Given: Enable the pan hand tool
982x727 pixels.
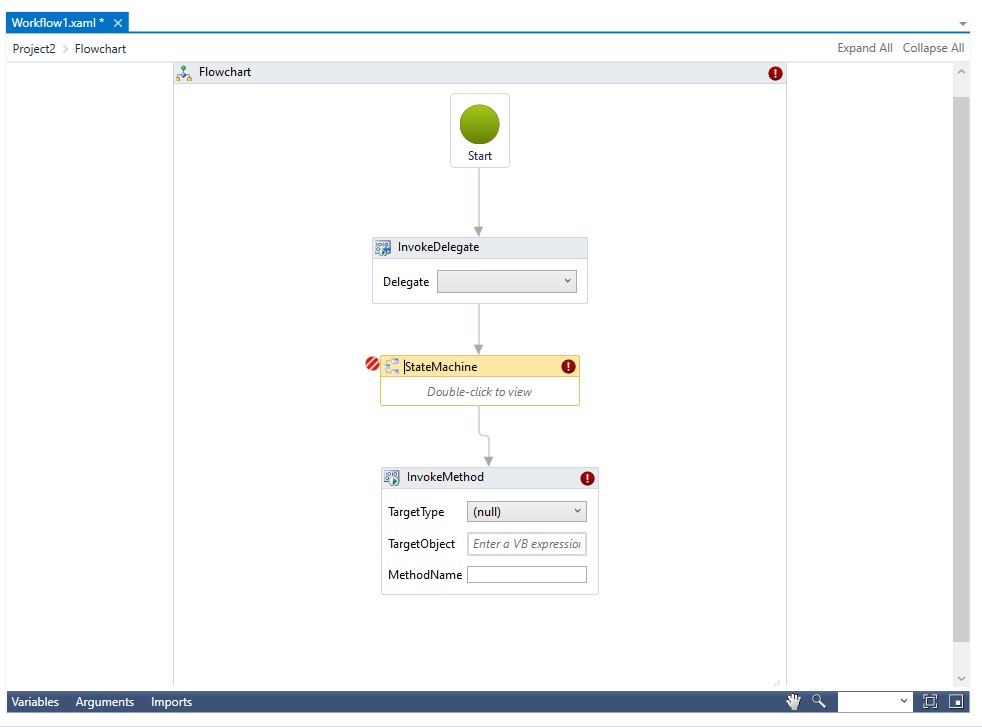Looking at the screenshot, I should [793, 702].
